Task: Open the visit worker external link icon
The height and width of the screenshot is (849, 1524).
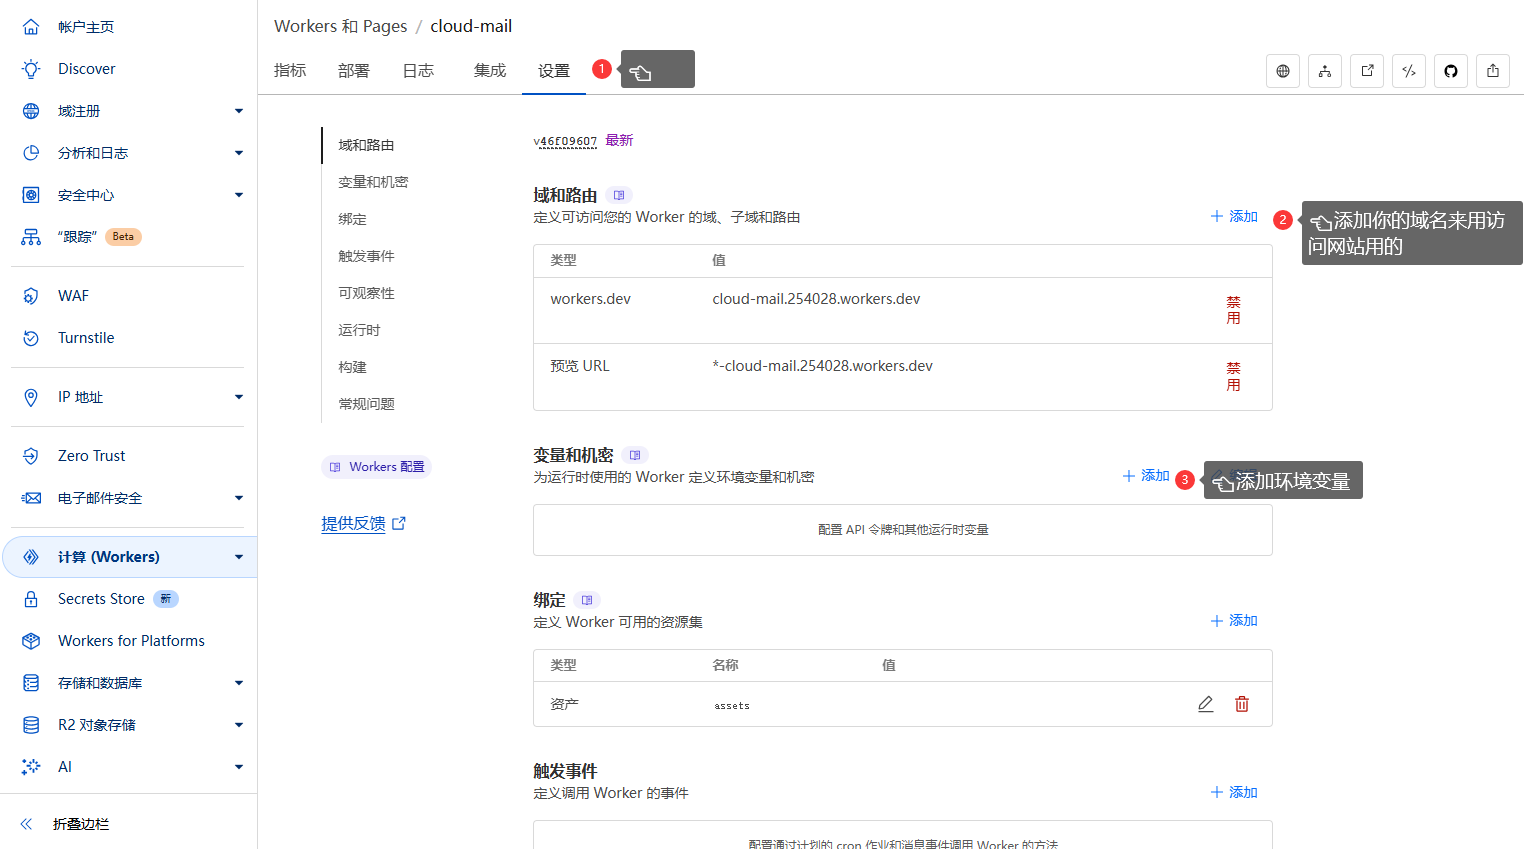Action: [1367, 70]
